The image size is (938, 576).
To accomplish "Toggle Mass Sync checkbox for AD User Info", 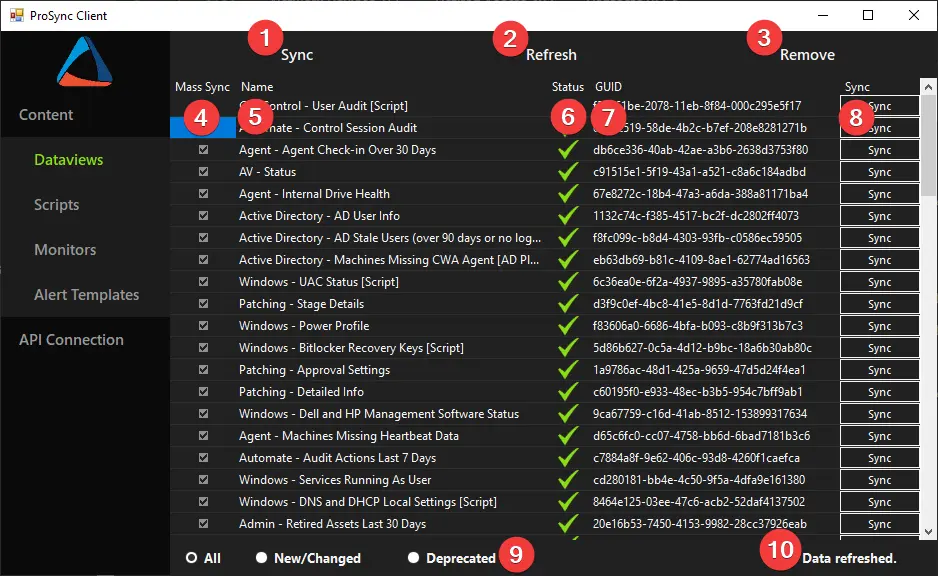I will (x=203, y=215).
